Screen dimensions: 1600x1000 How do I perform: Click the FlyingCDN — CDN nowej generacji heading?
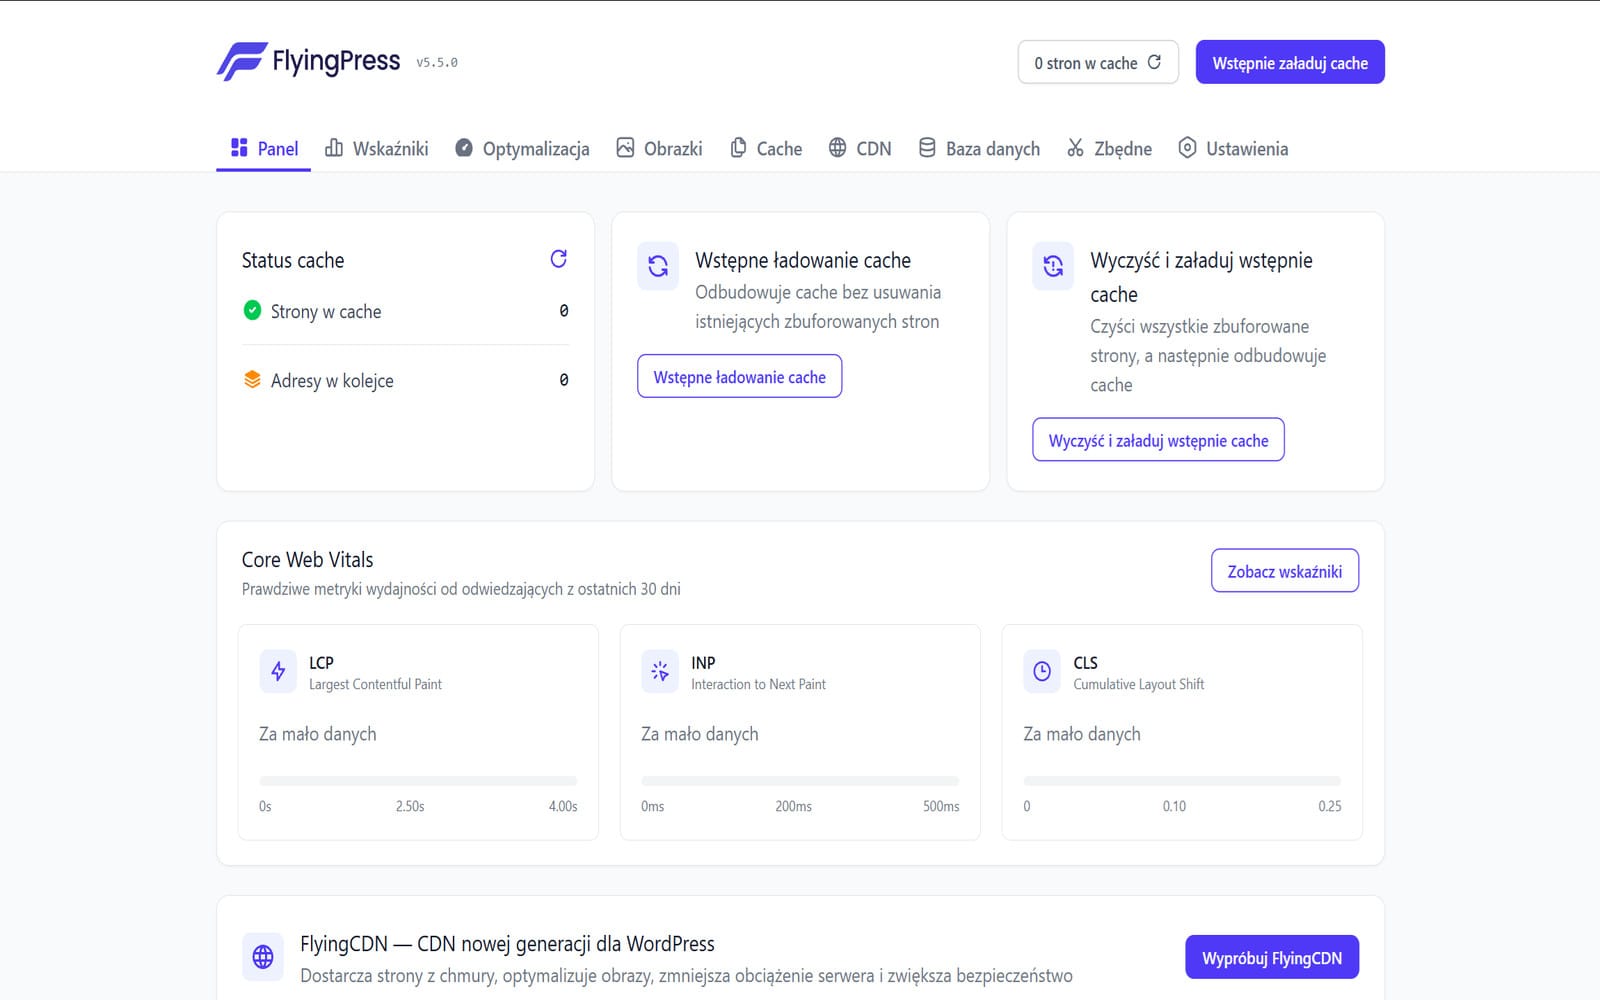pyautogui.click(x=507, y=943)
